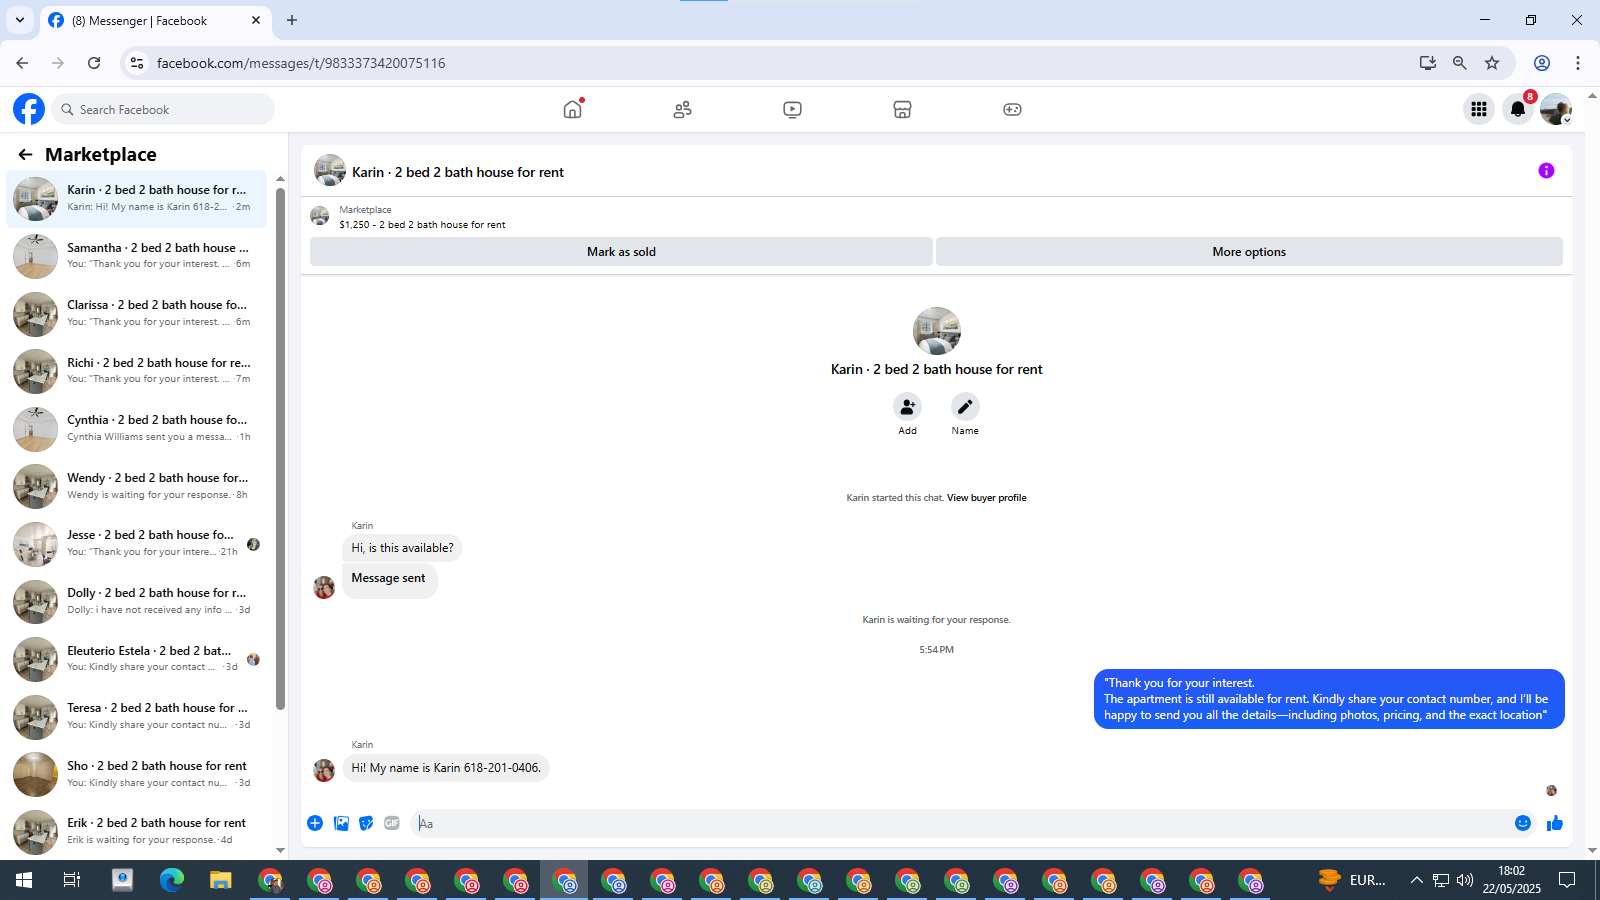1600x900 pixels.
Task: Open the notifications bell
Action: [x=1518, y=109]
